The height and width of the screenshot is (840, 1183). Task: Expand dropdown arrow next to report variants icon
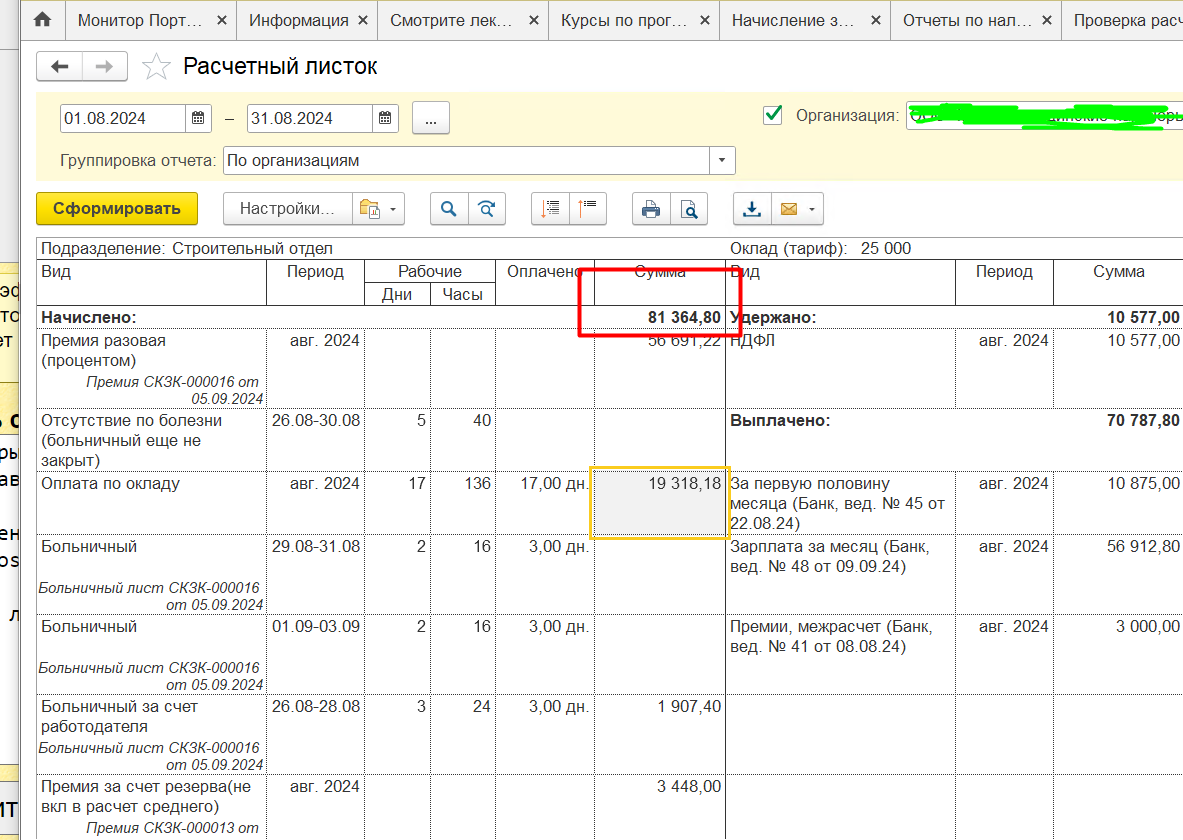(394, 209)
